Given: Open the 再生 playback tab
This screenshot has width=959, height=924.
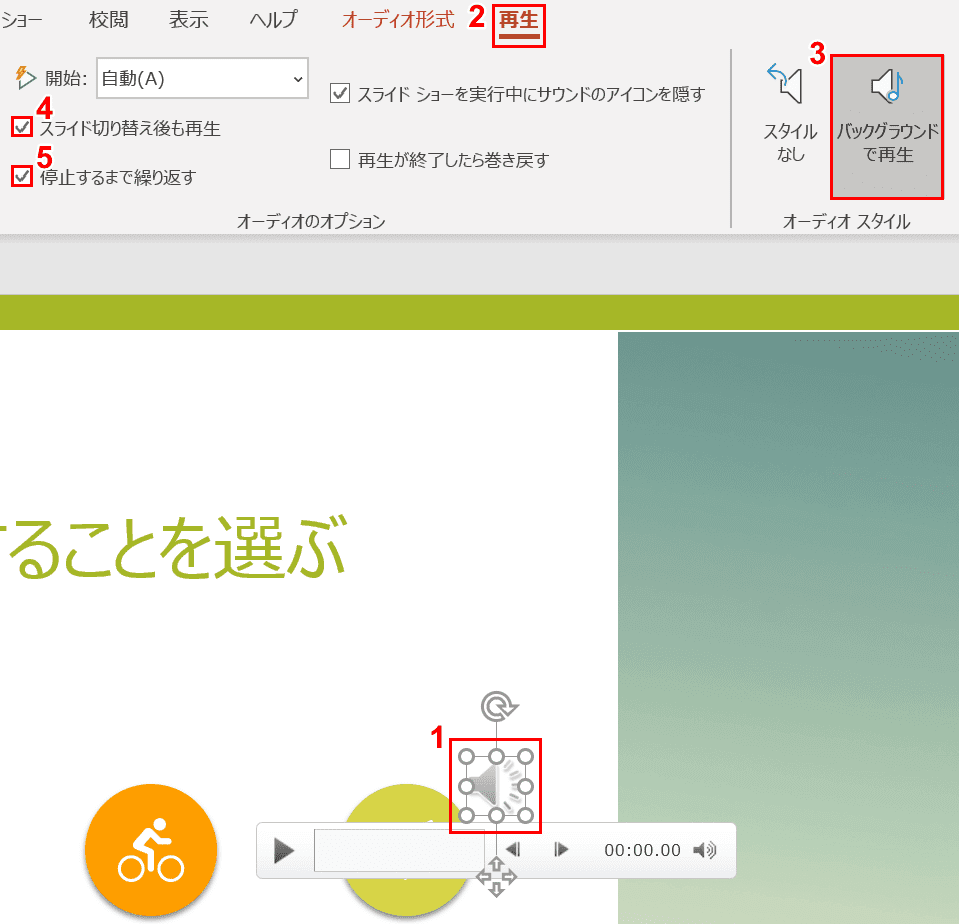Looking at the screenshot, I should click(x=519, y=20).
